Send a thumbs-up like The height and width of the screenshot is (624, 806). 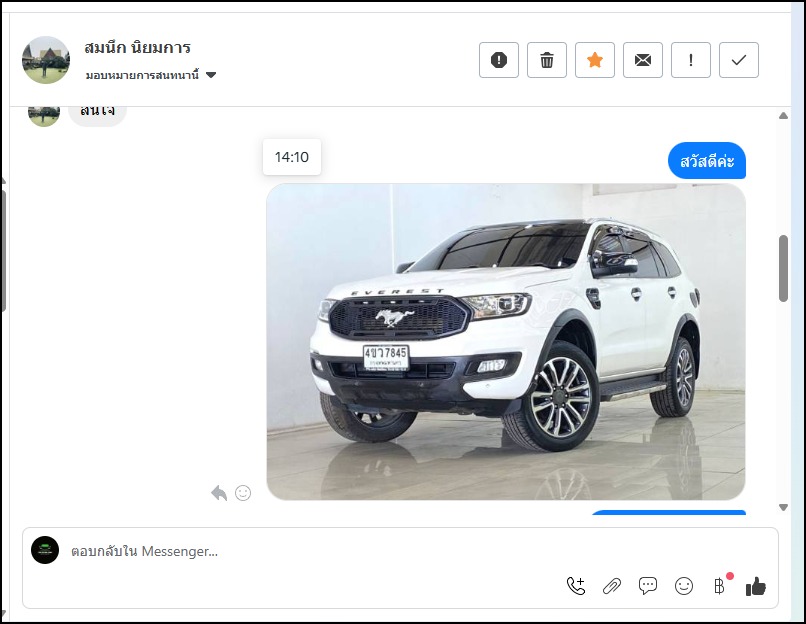coord(756,586)
